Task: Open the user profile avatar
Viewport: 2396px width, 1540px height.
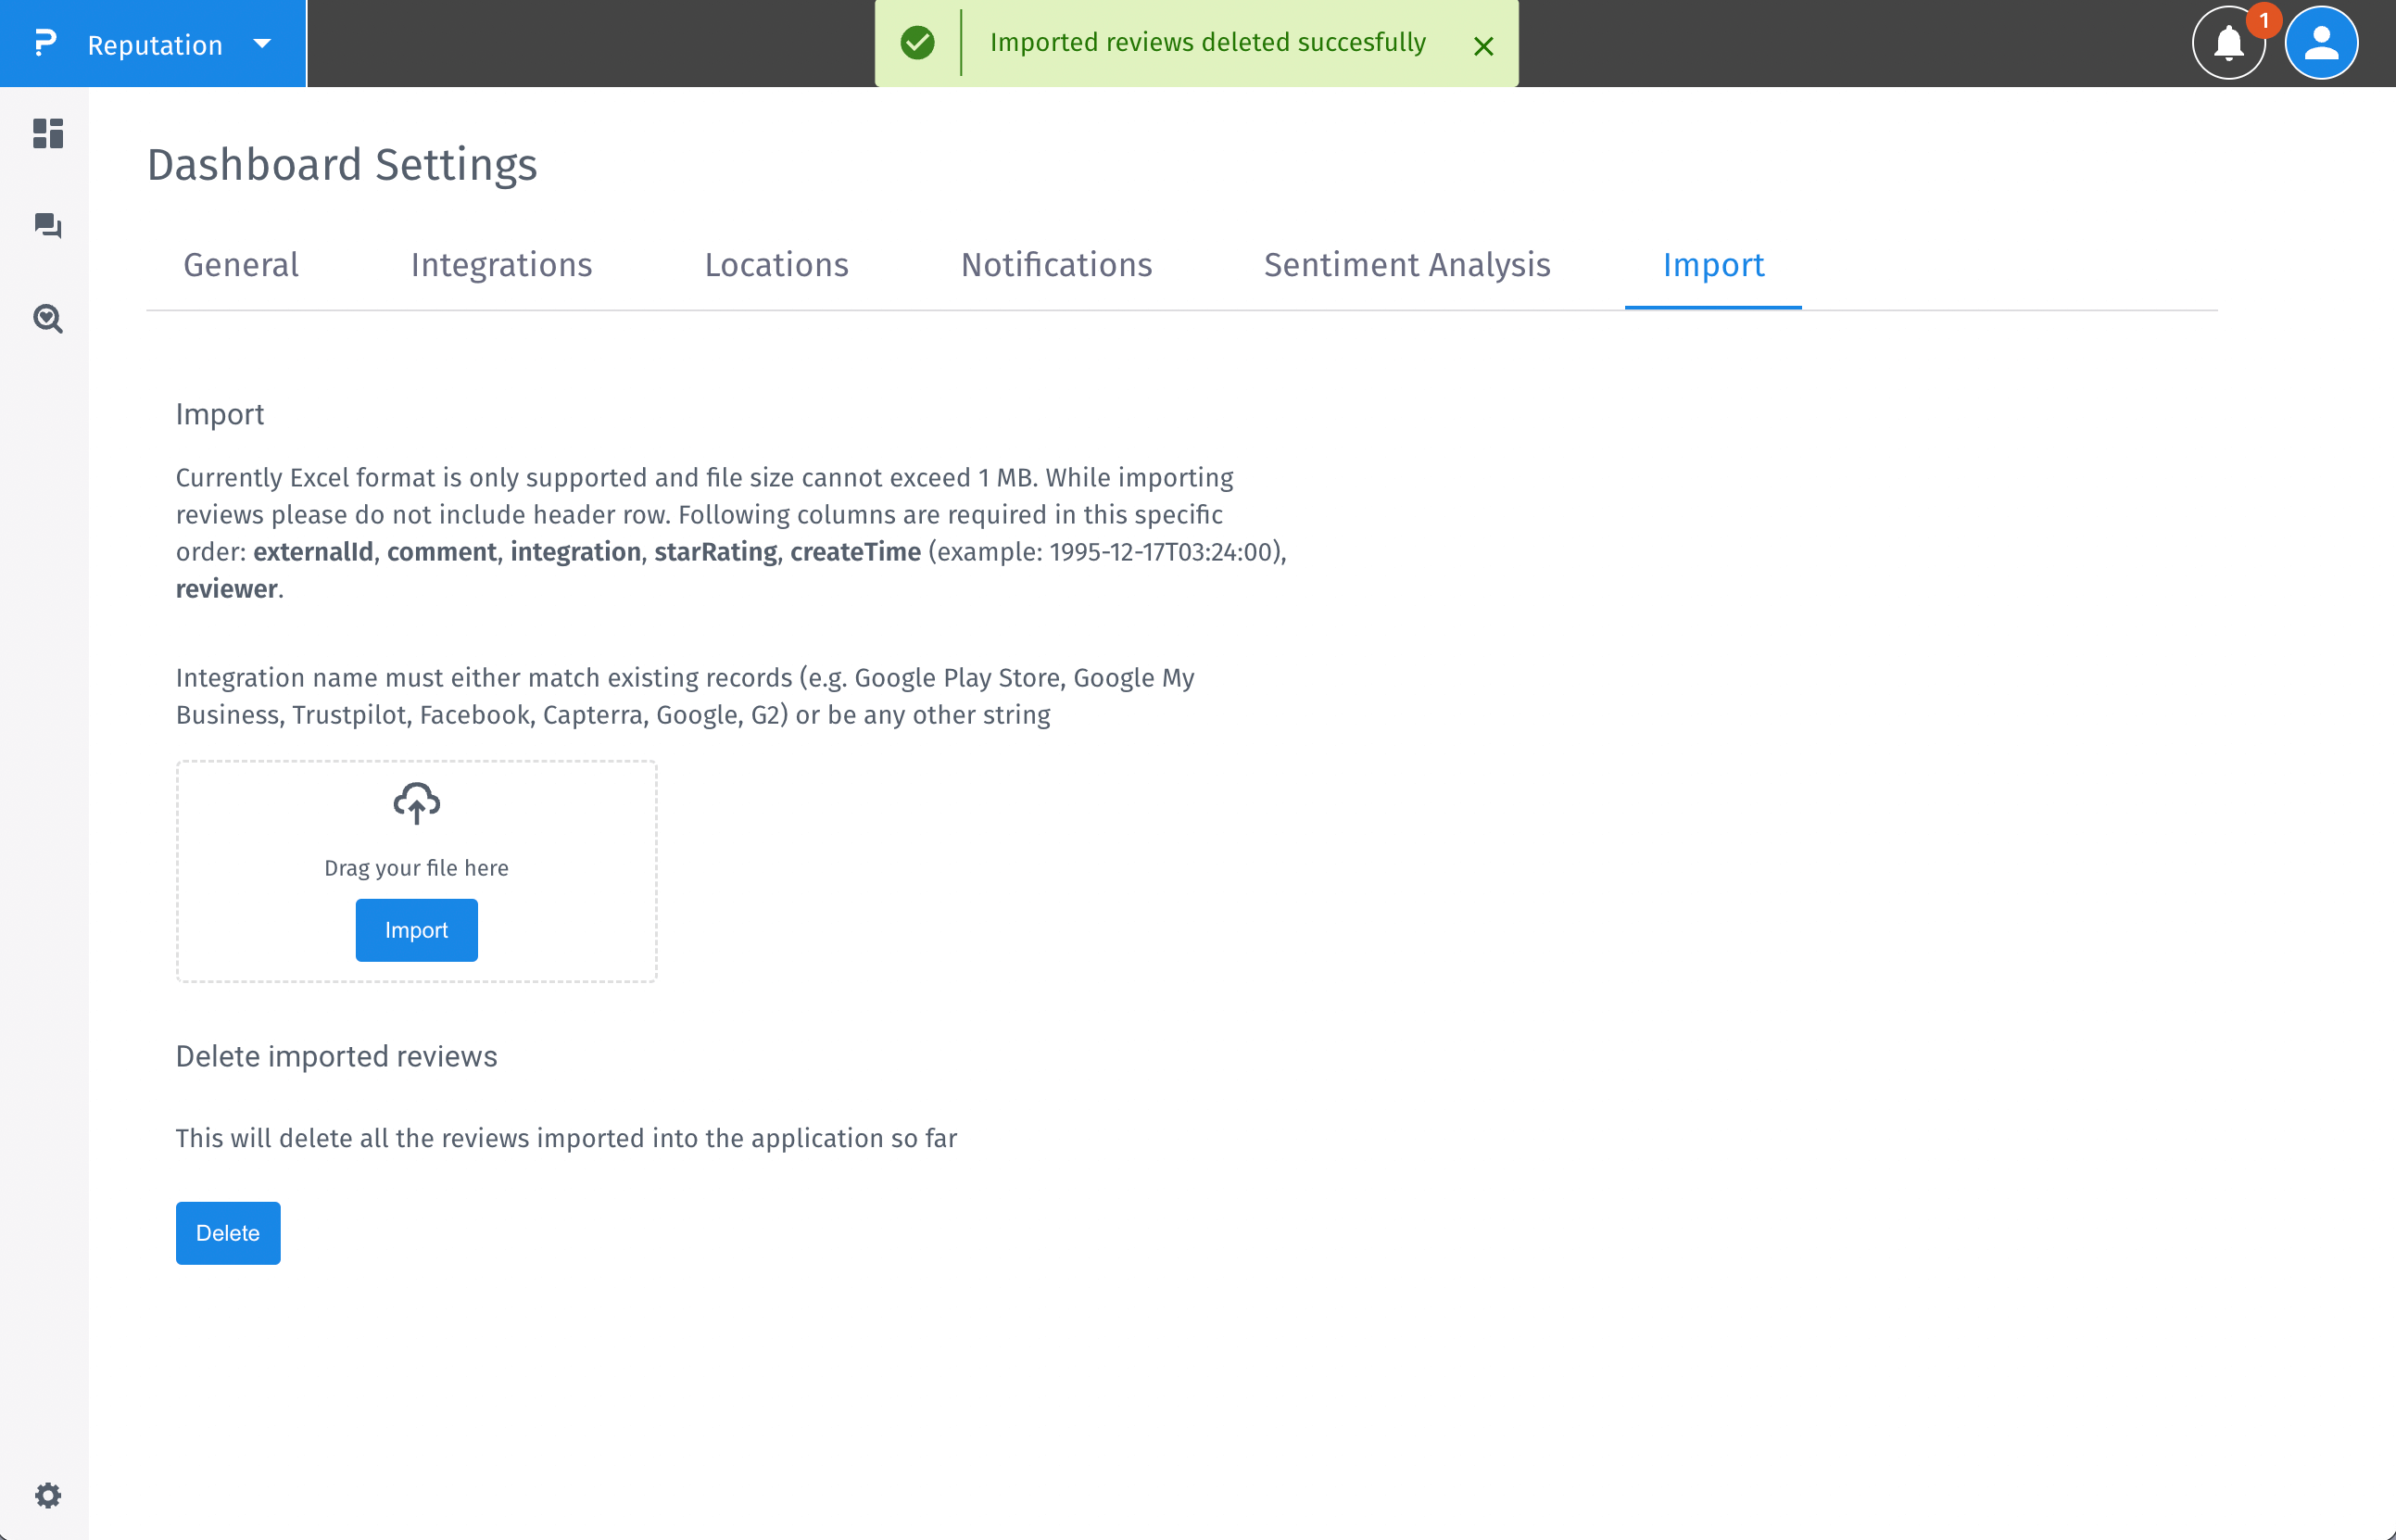Action: point(2320,43)
